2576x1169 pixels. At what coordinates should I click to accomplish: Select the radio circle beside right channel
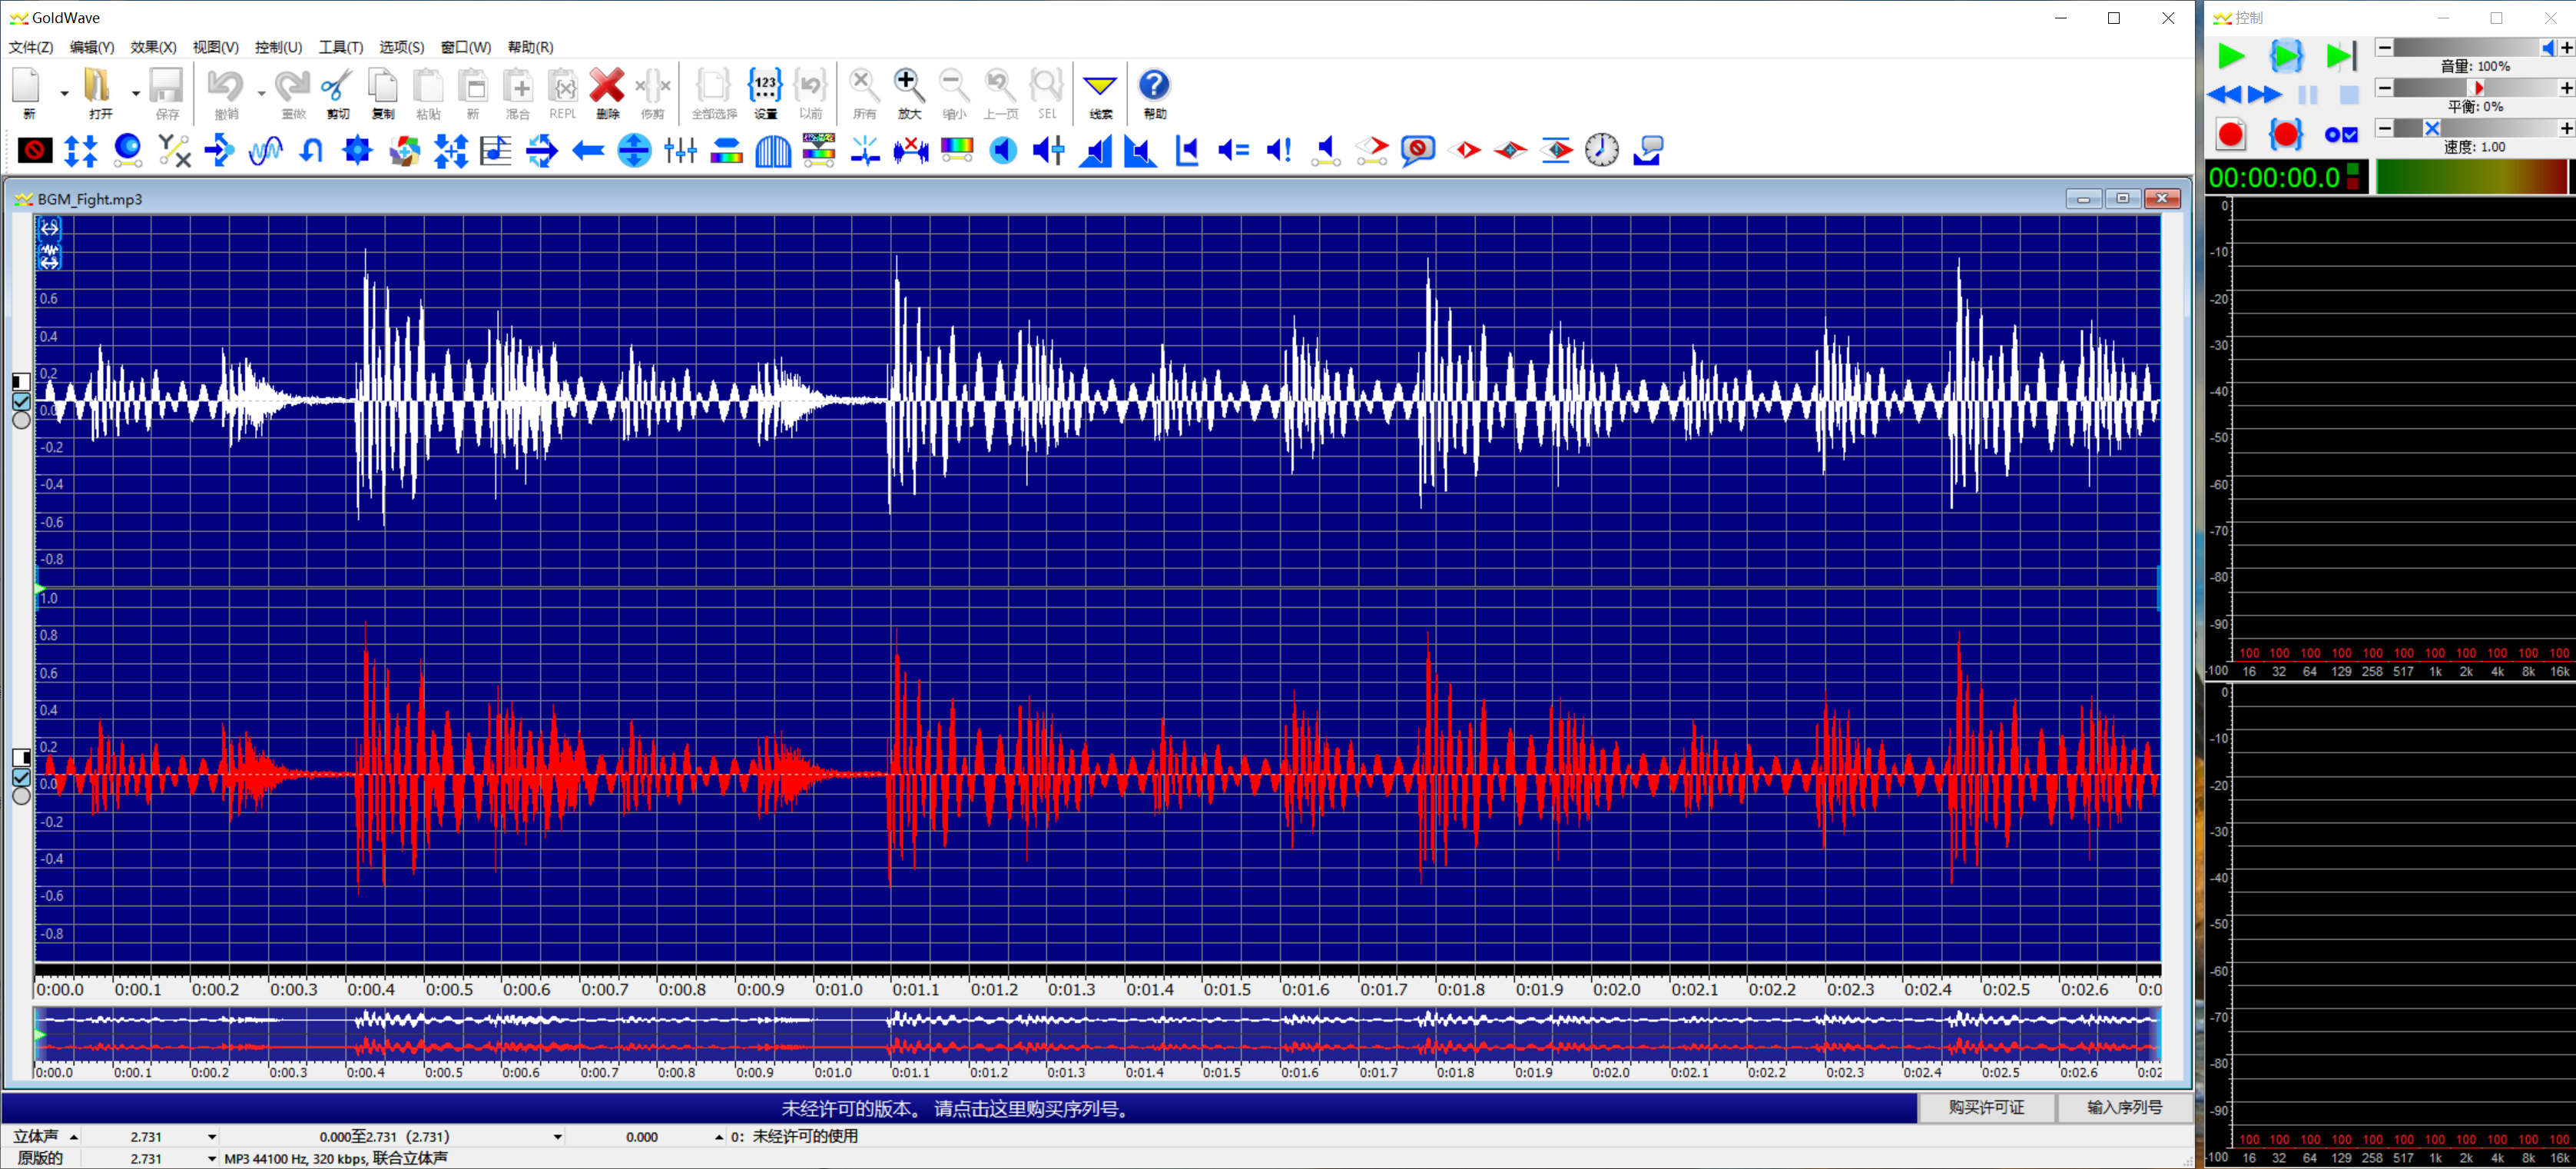tap(21, 797)
